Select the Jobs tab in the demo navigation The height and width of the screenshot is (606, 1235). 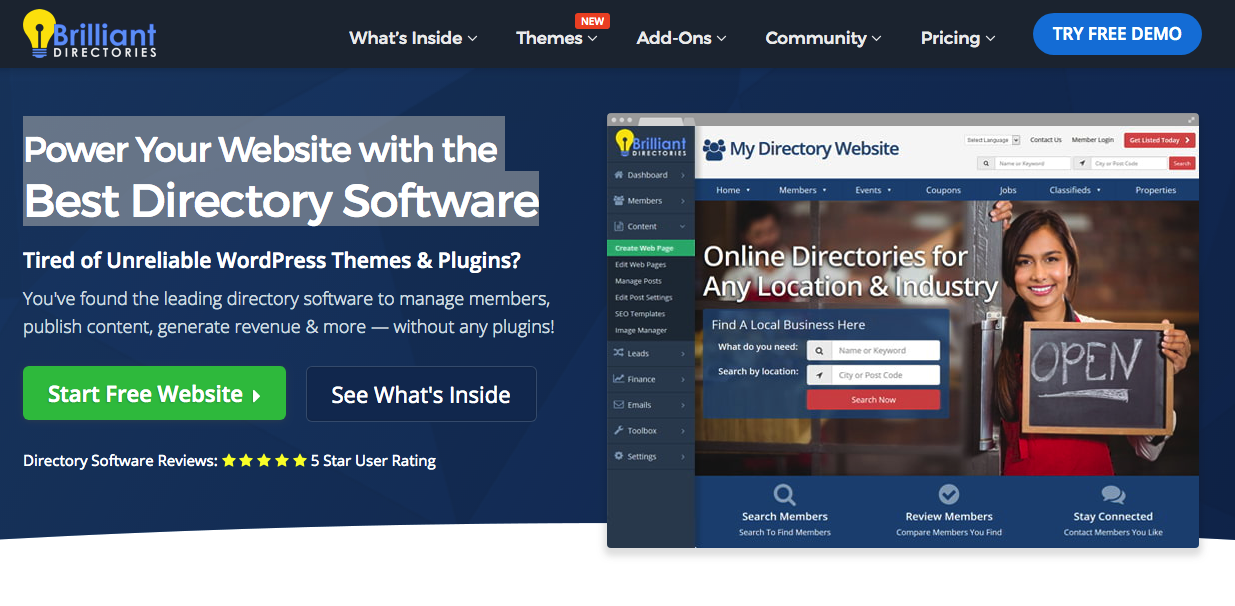tap(1007, 189)
